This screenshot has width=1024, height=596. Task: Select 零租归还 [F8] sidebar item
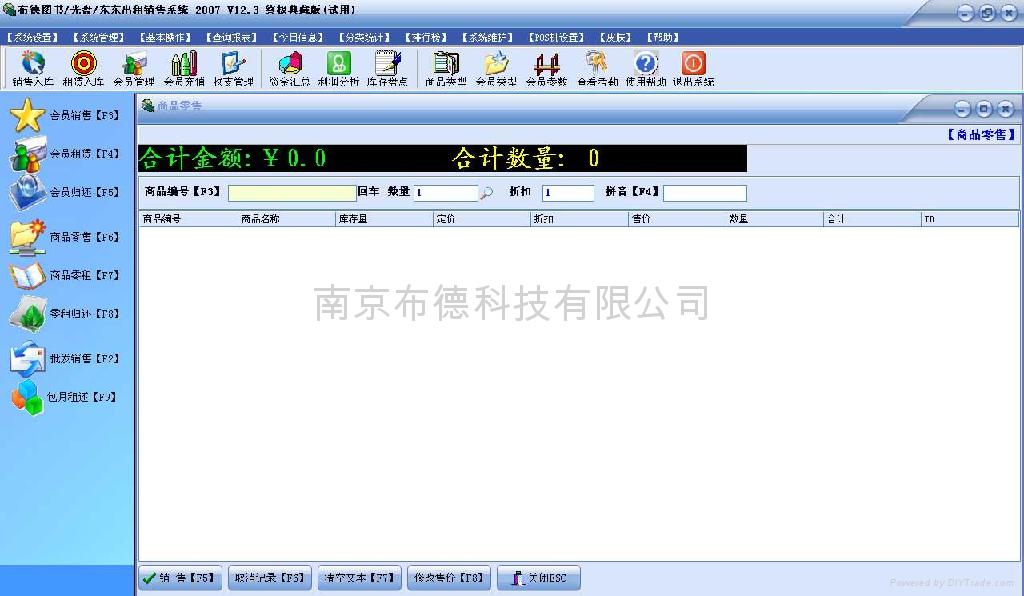click(x=65, y=313)
